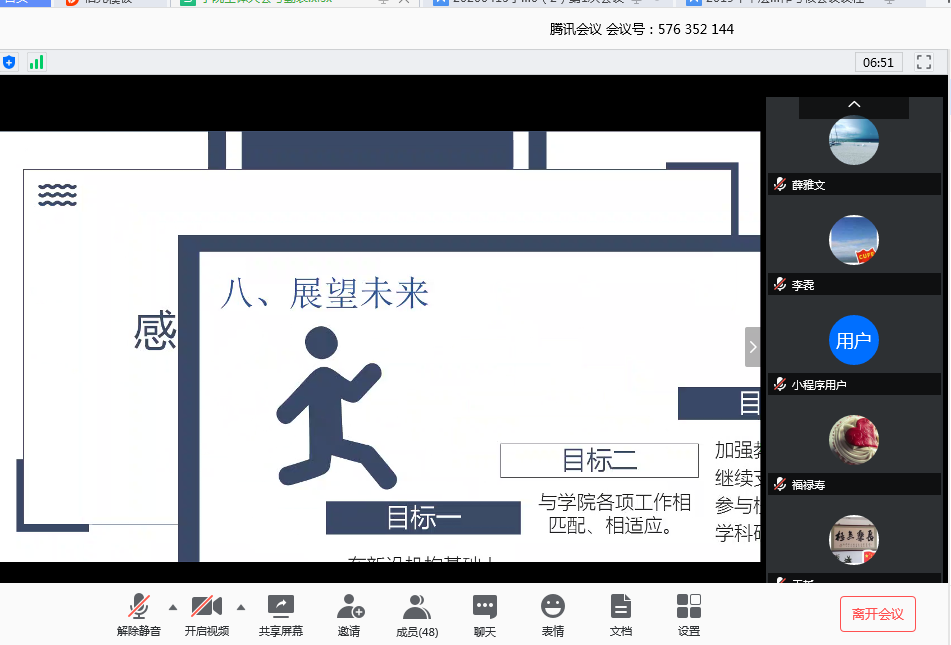The image size is (951, 645).
Task: Click the unmute microphone icon (解除静音)
Action: pyautogui.click(x=139, y=607)
